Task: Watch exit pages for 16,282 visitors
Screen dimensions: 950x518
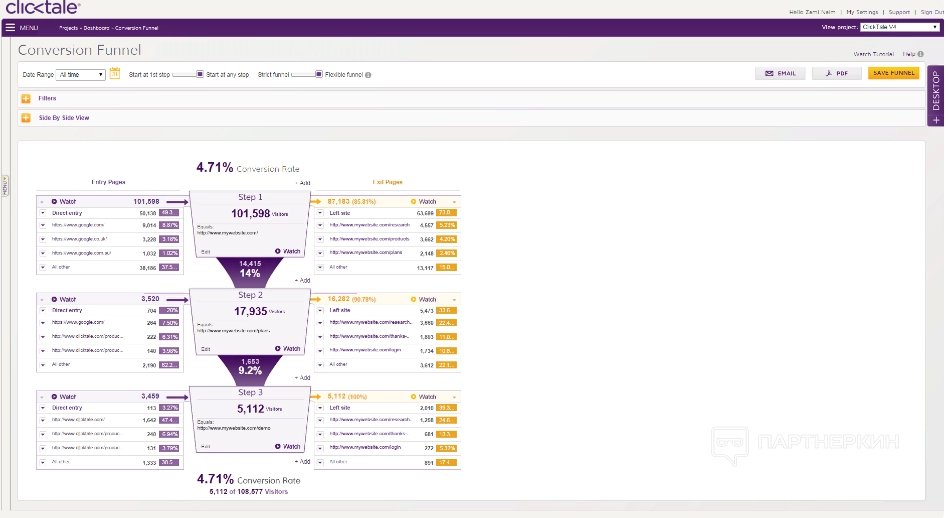Action: coord(424,299)
